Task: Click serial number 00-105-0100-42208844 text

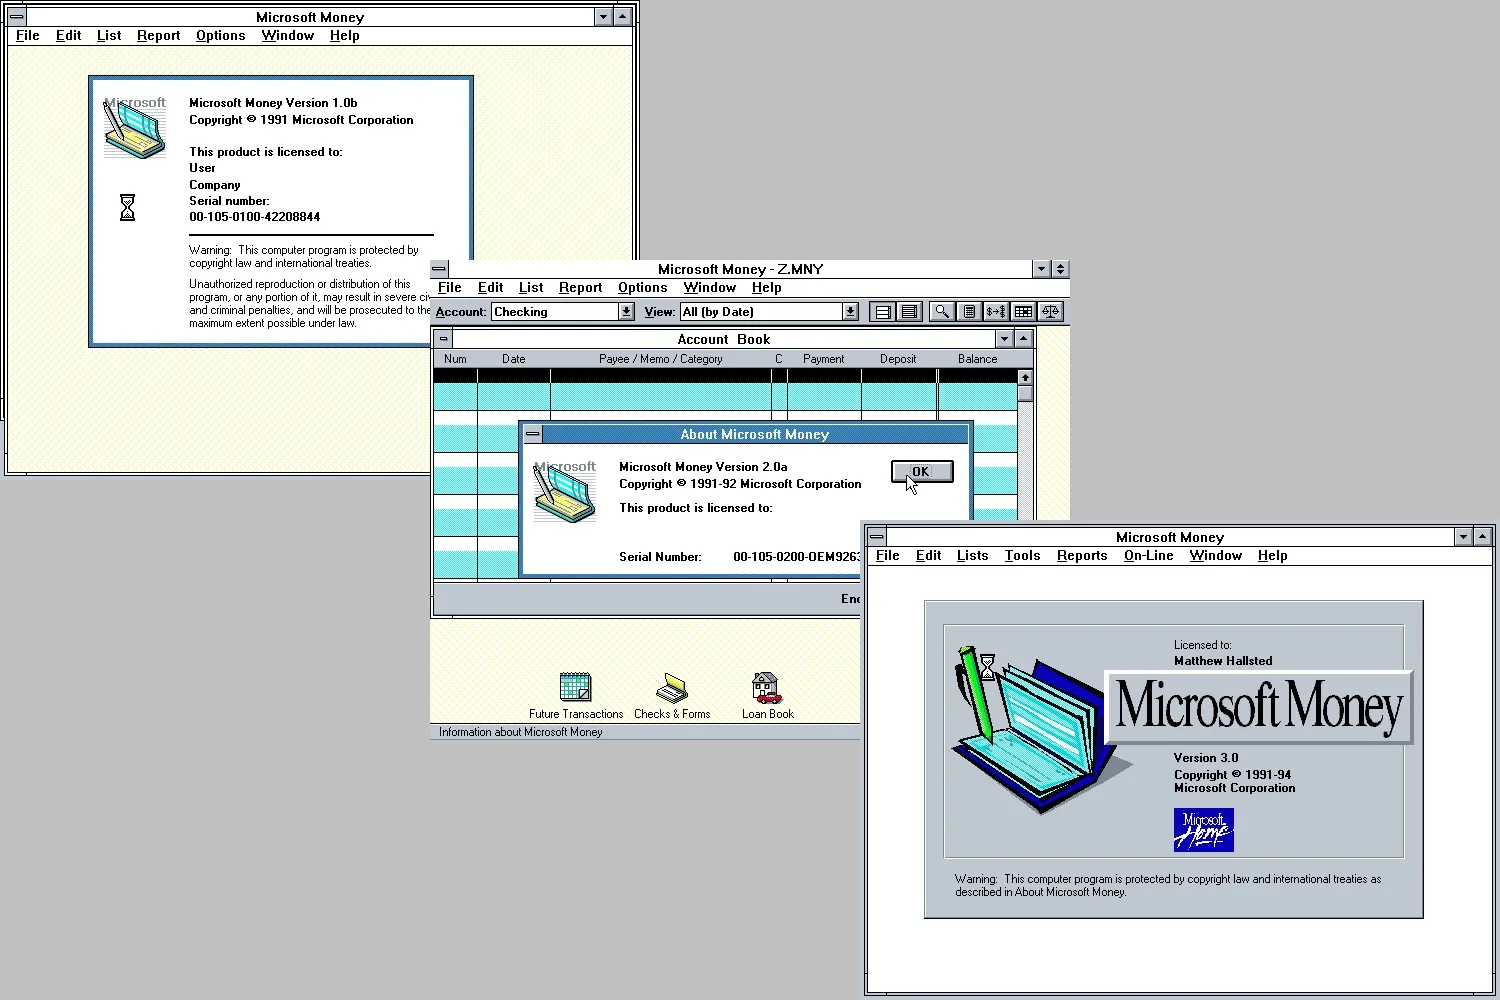Action: (x=255, y=217)
